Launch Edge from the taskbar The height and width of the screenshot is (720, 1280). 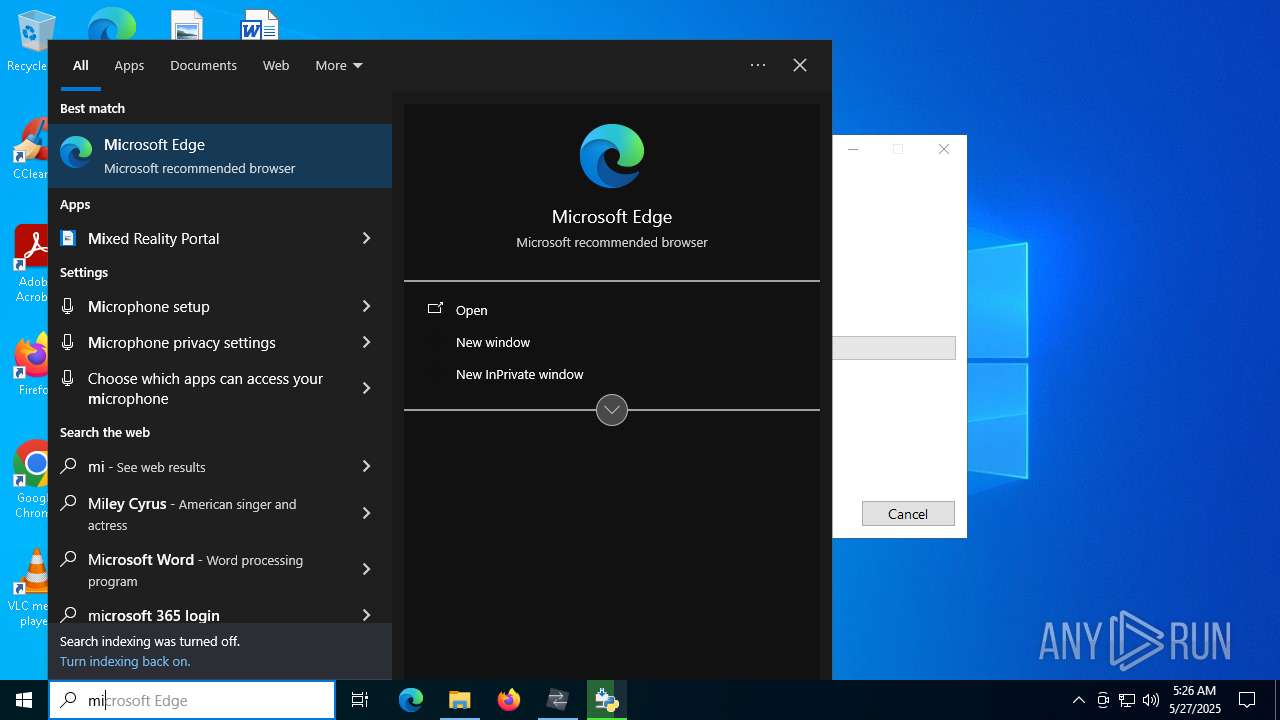click(x=411, y=700)
